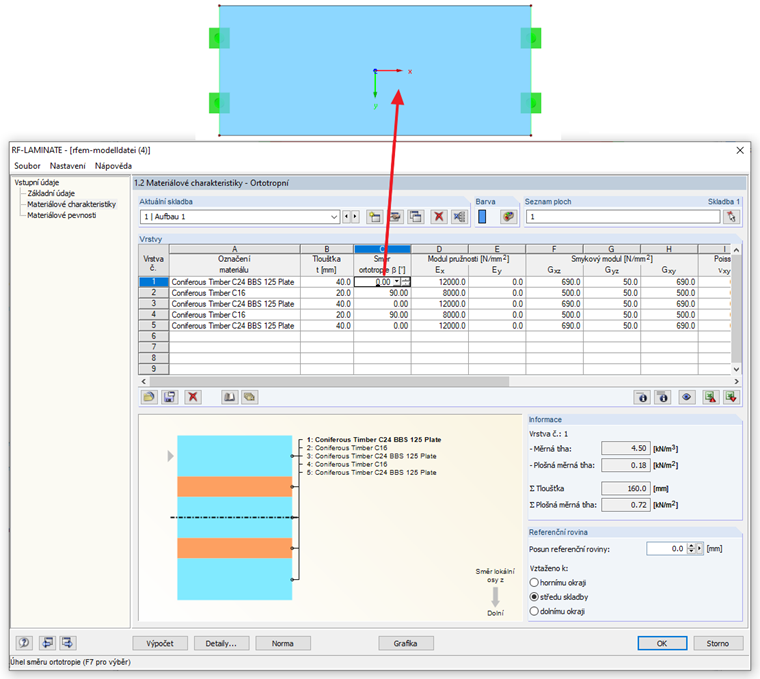Open the Nastavení menu
Screen dimensions: 760x679
(67, 166)
